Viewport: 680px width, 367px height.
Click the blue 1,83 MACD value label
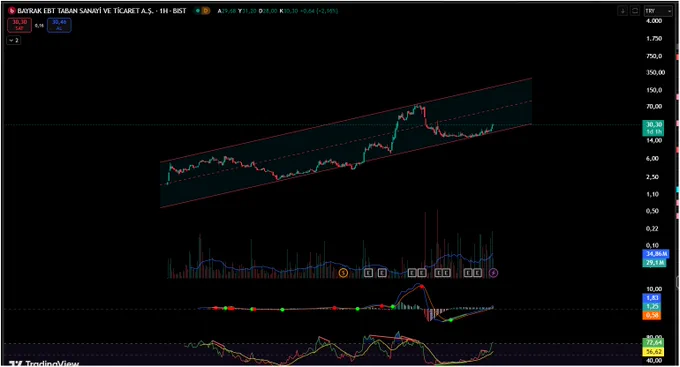coord(652,298)
